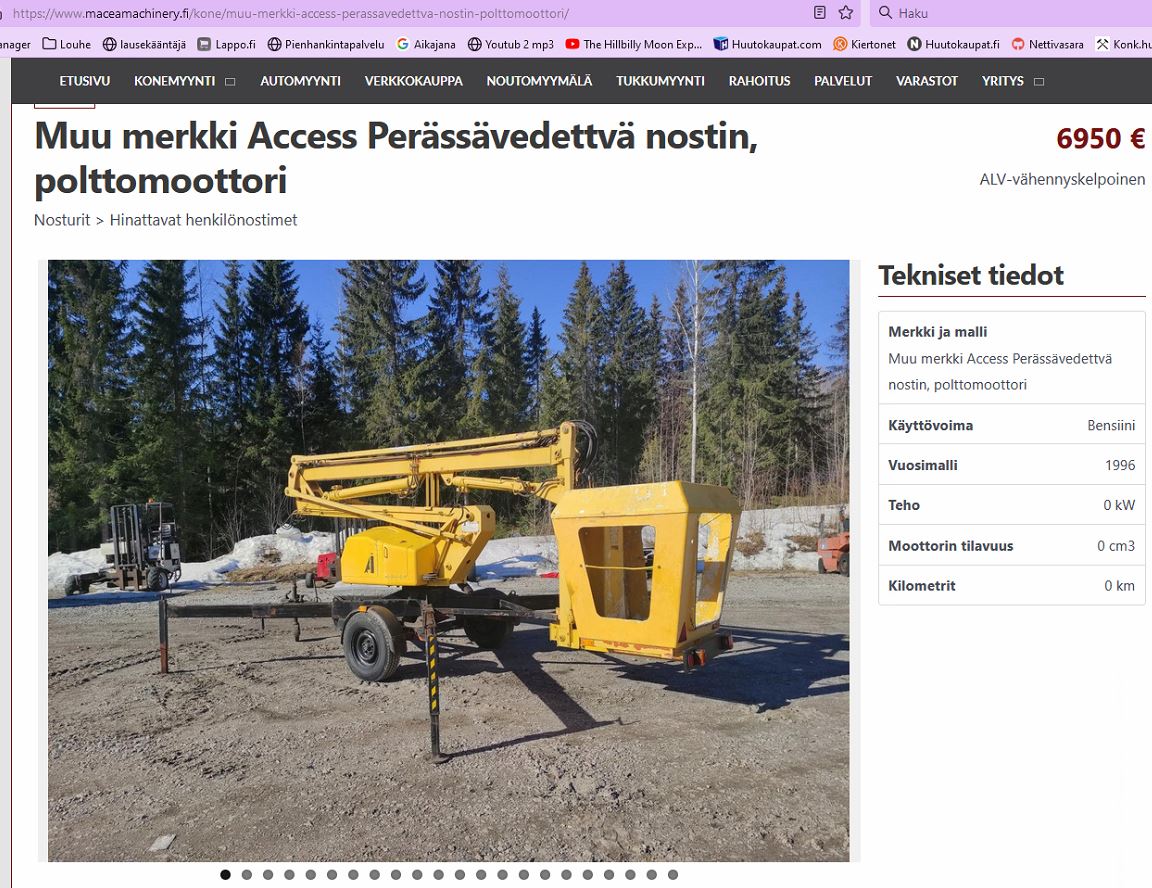This screenshot has height=888, width=1152.
Task: Select last image carousel dot
Action: coord(673,875)
